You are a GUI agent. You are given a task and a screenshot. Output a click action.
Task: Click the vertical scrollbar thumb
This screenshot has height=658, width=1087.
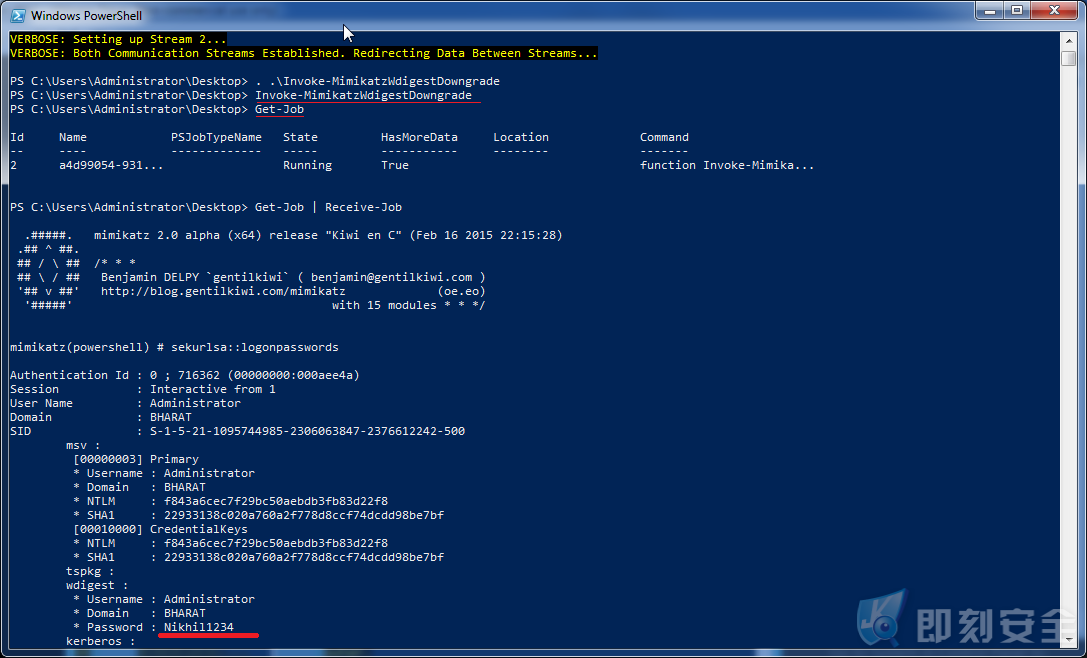(1068, 58)
